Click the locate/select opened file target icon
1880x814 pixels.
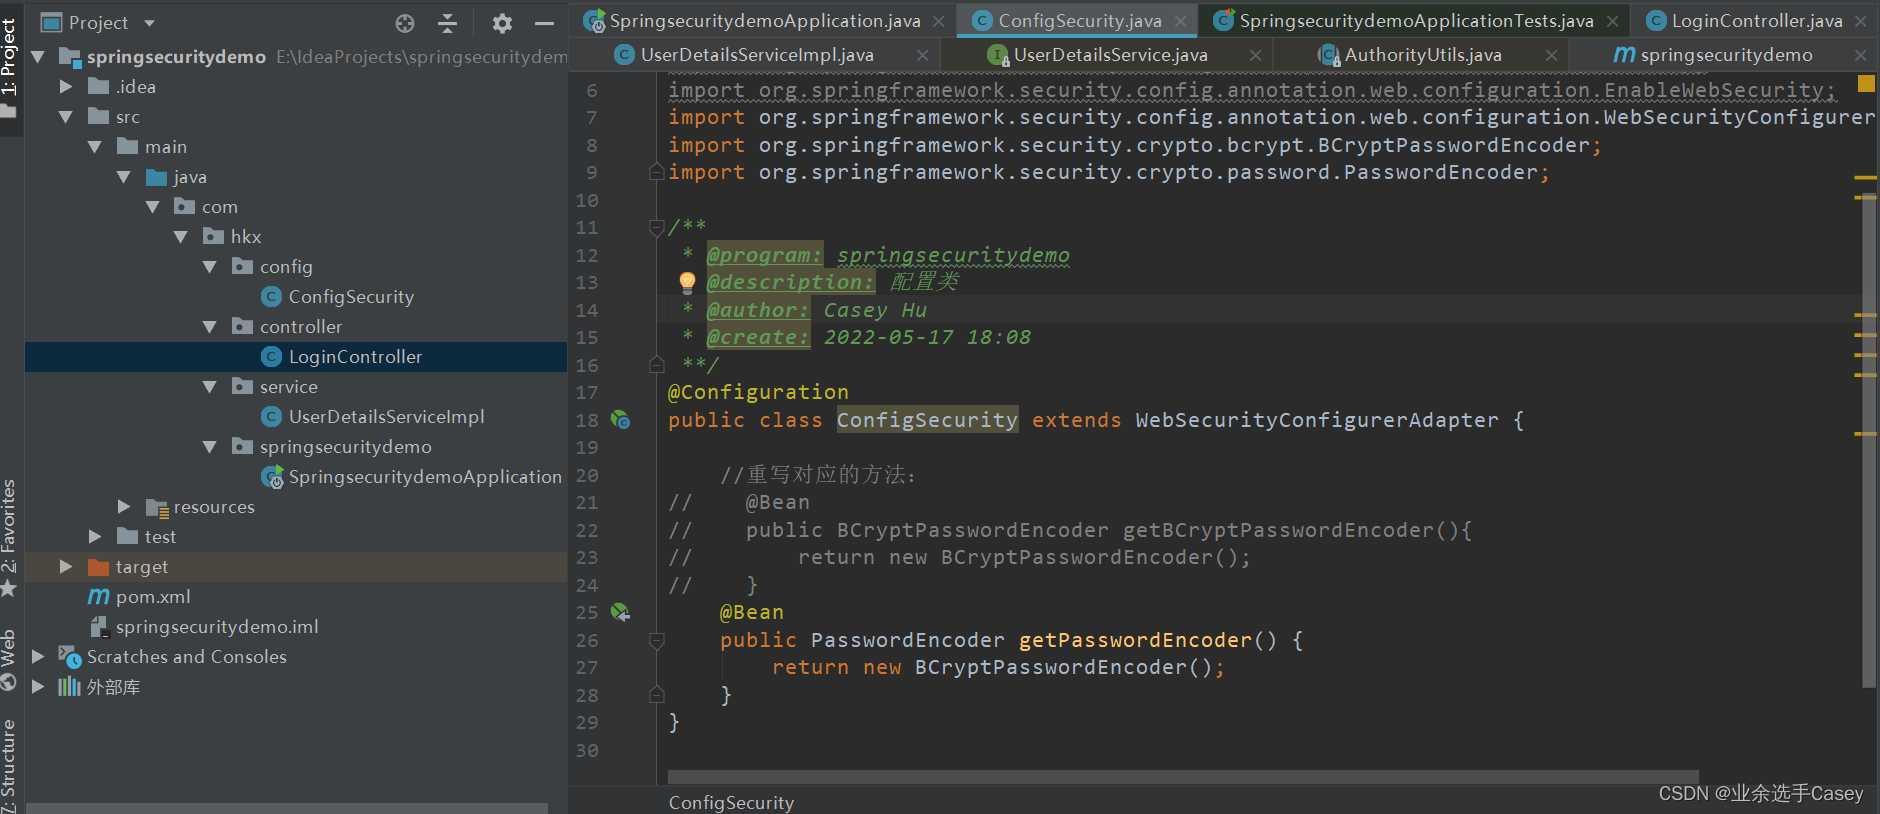click(x=405, y=23)
